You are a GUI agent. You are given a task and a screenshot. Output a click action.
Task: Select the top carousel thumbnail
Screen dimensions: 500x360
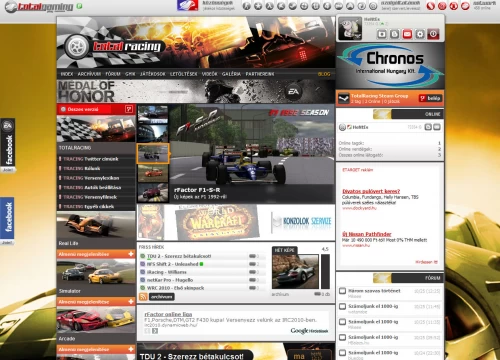[153, 114]
